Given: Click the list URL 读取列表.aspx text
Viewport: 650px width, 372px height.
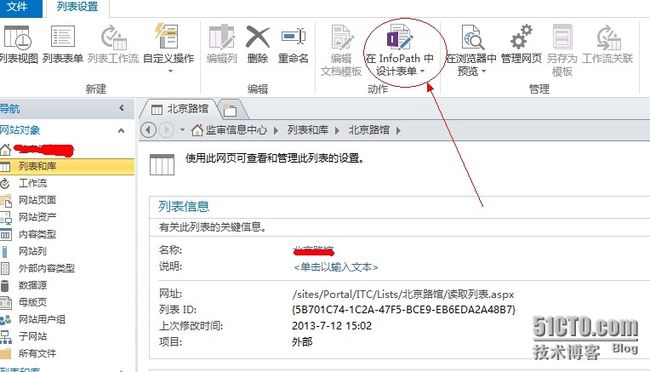Looking at the screenshot, I should (x=403, y=294).
